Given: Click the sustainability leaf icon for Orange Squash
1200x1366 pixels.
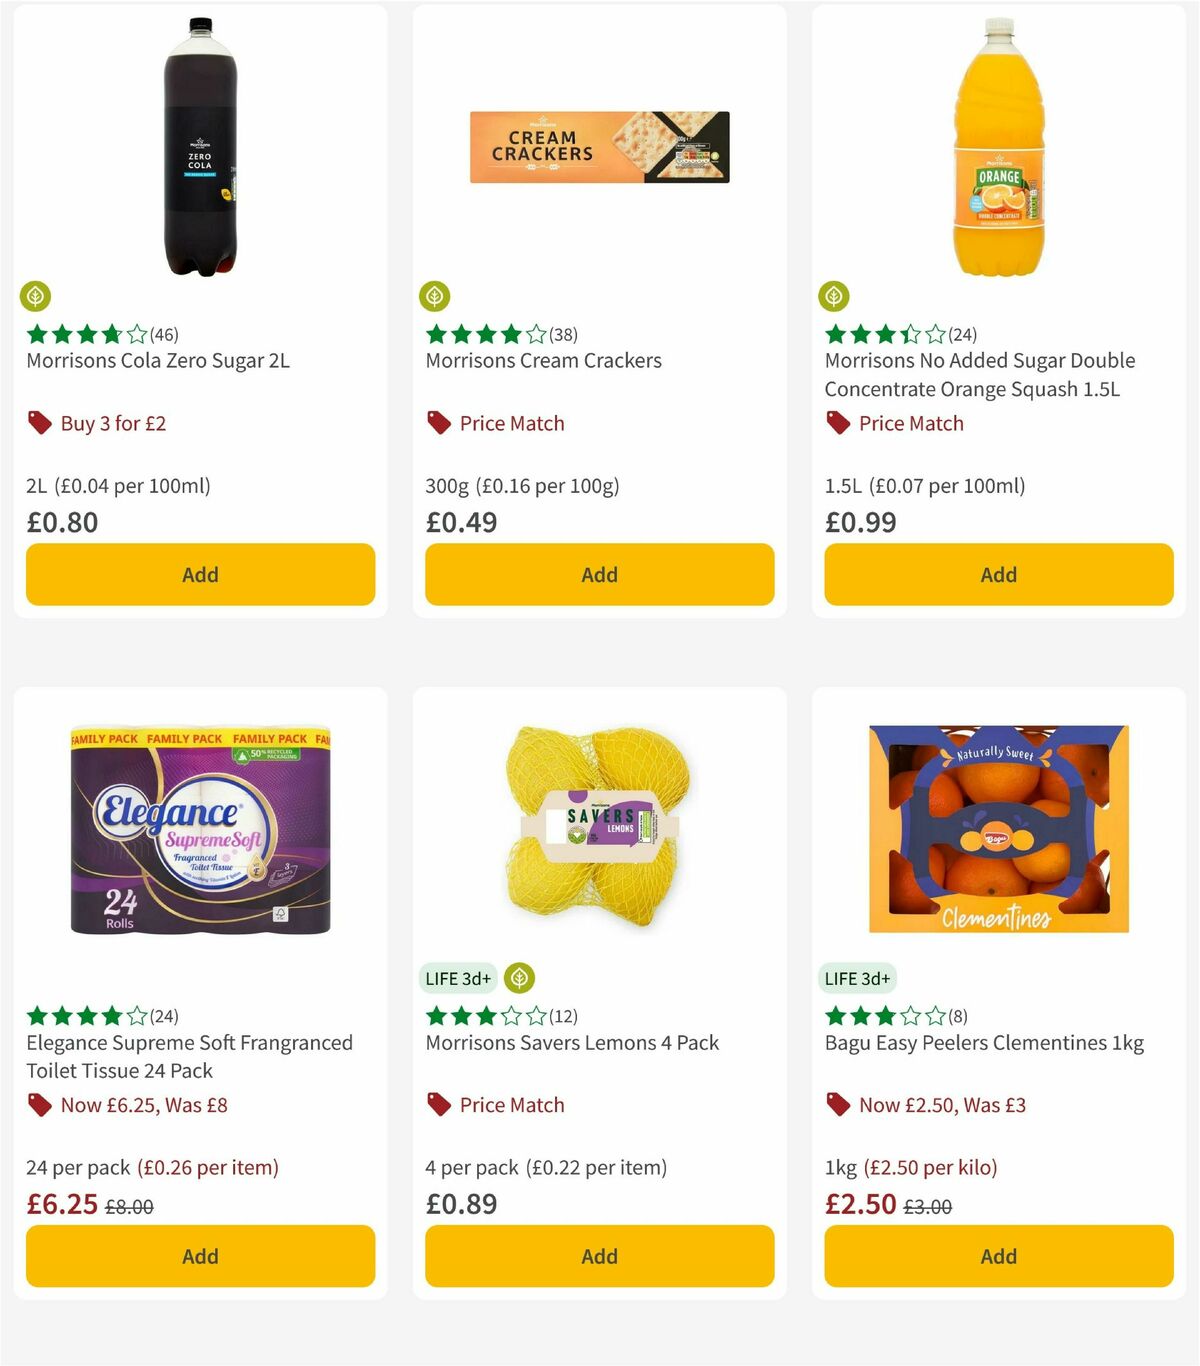Looking at the screenshot, I should tap(836, 296).
